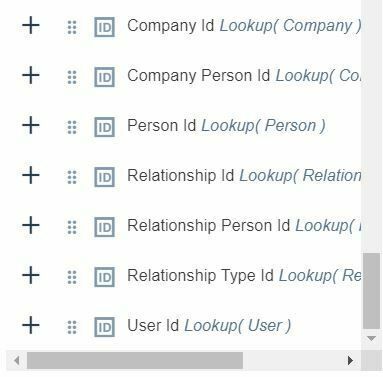Grab the drag handle of Company Id row
Image resolution: width=383 pixels, height=377 pixels.
pos(72,27)
